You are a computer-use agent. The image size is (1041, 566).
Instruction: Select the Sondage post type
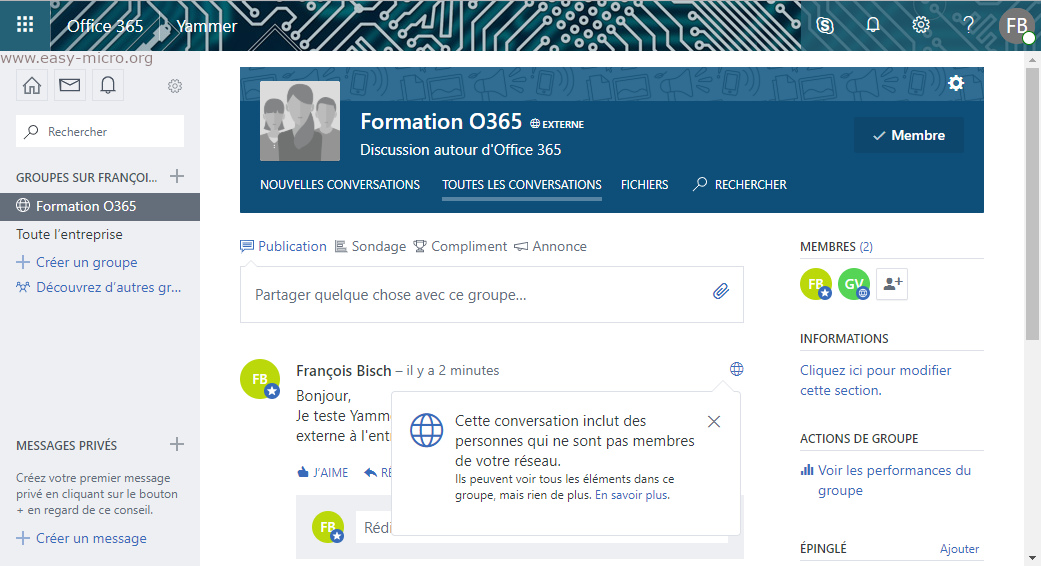pyautogui.click(x=370, y=246)
